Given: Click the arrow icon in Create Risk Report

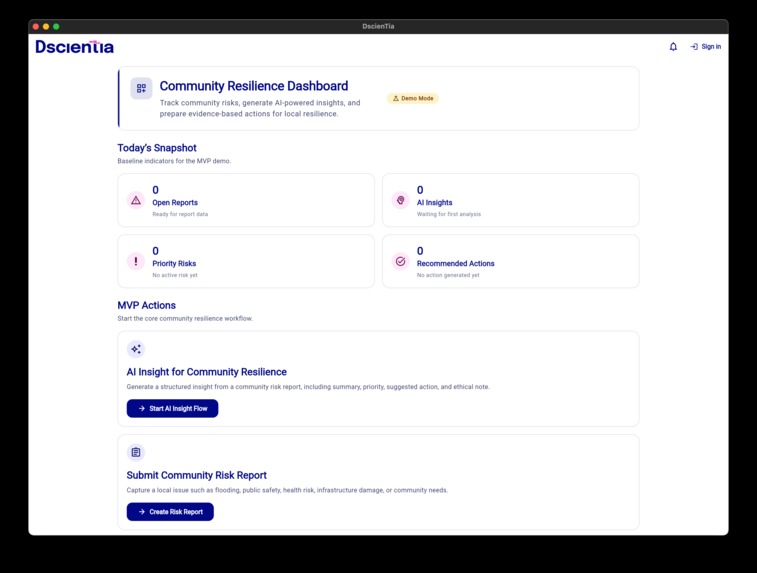Looking at the screenshot, I should (141, 512).
